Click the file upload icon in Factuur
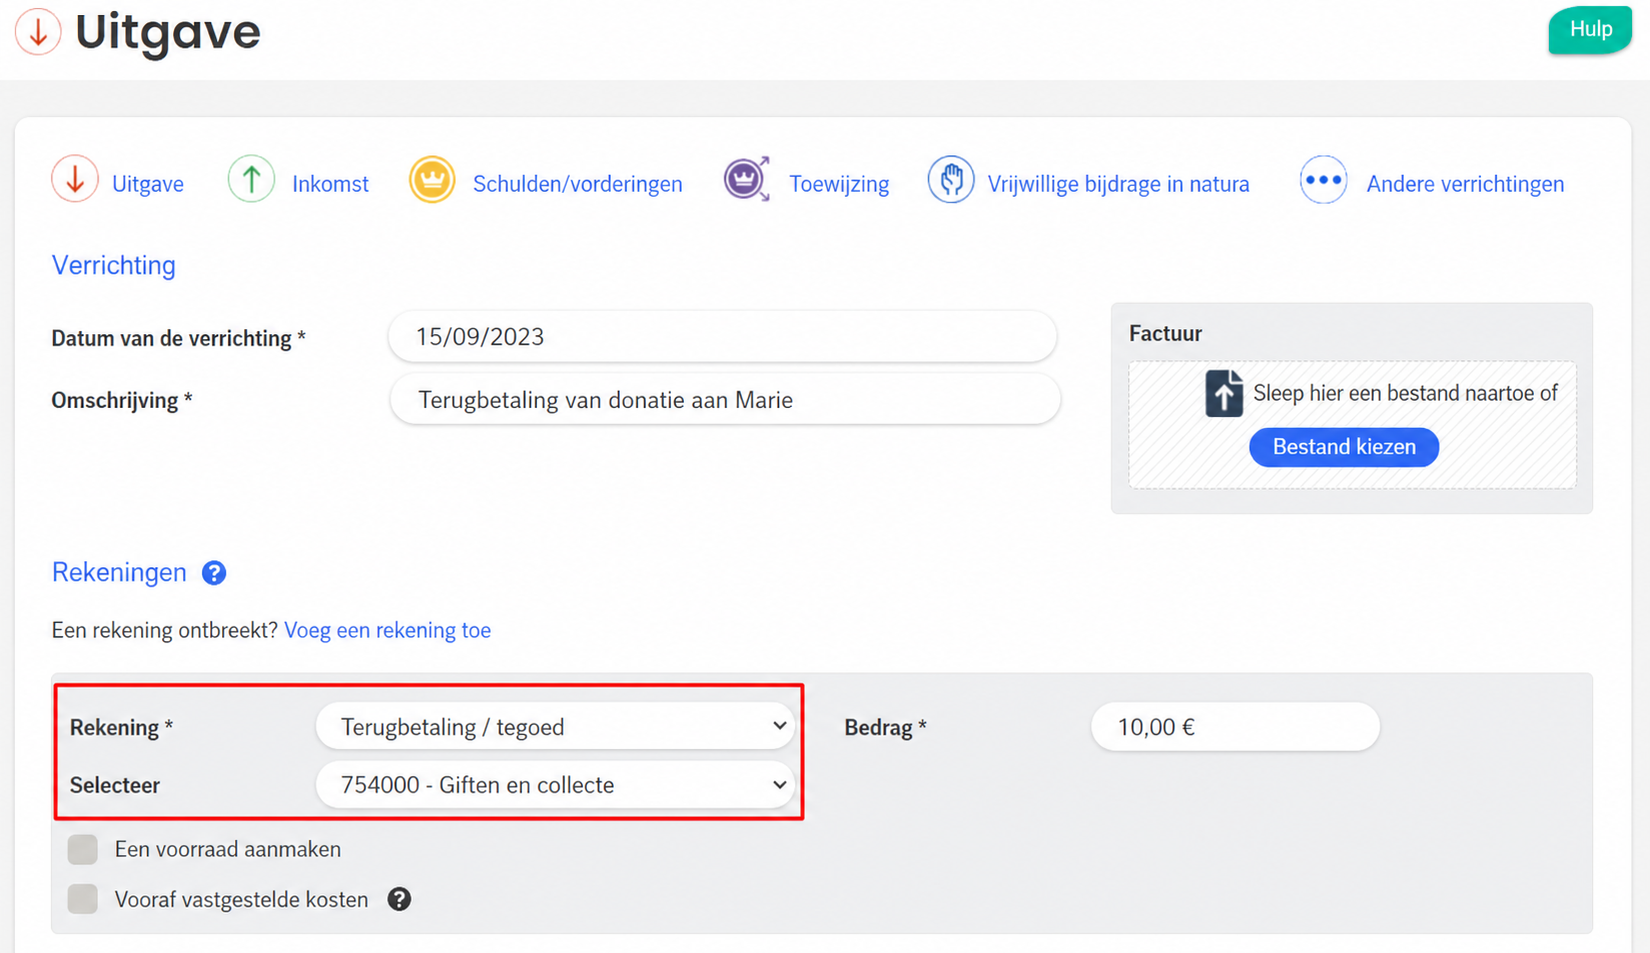 (x=1224, y=393)
